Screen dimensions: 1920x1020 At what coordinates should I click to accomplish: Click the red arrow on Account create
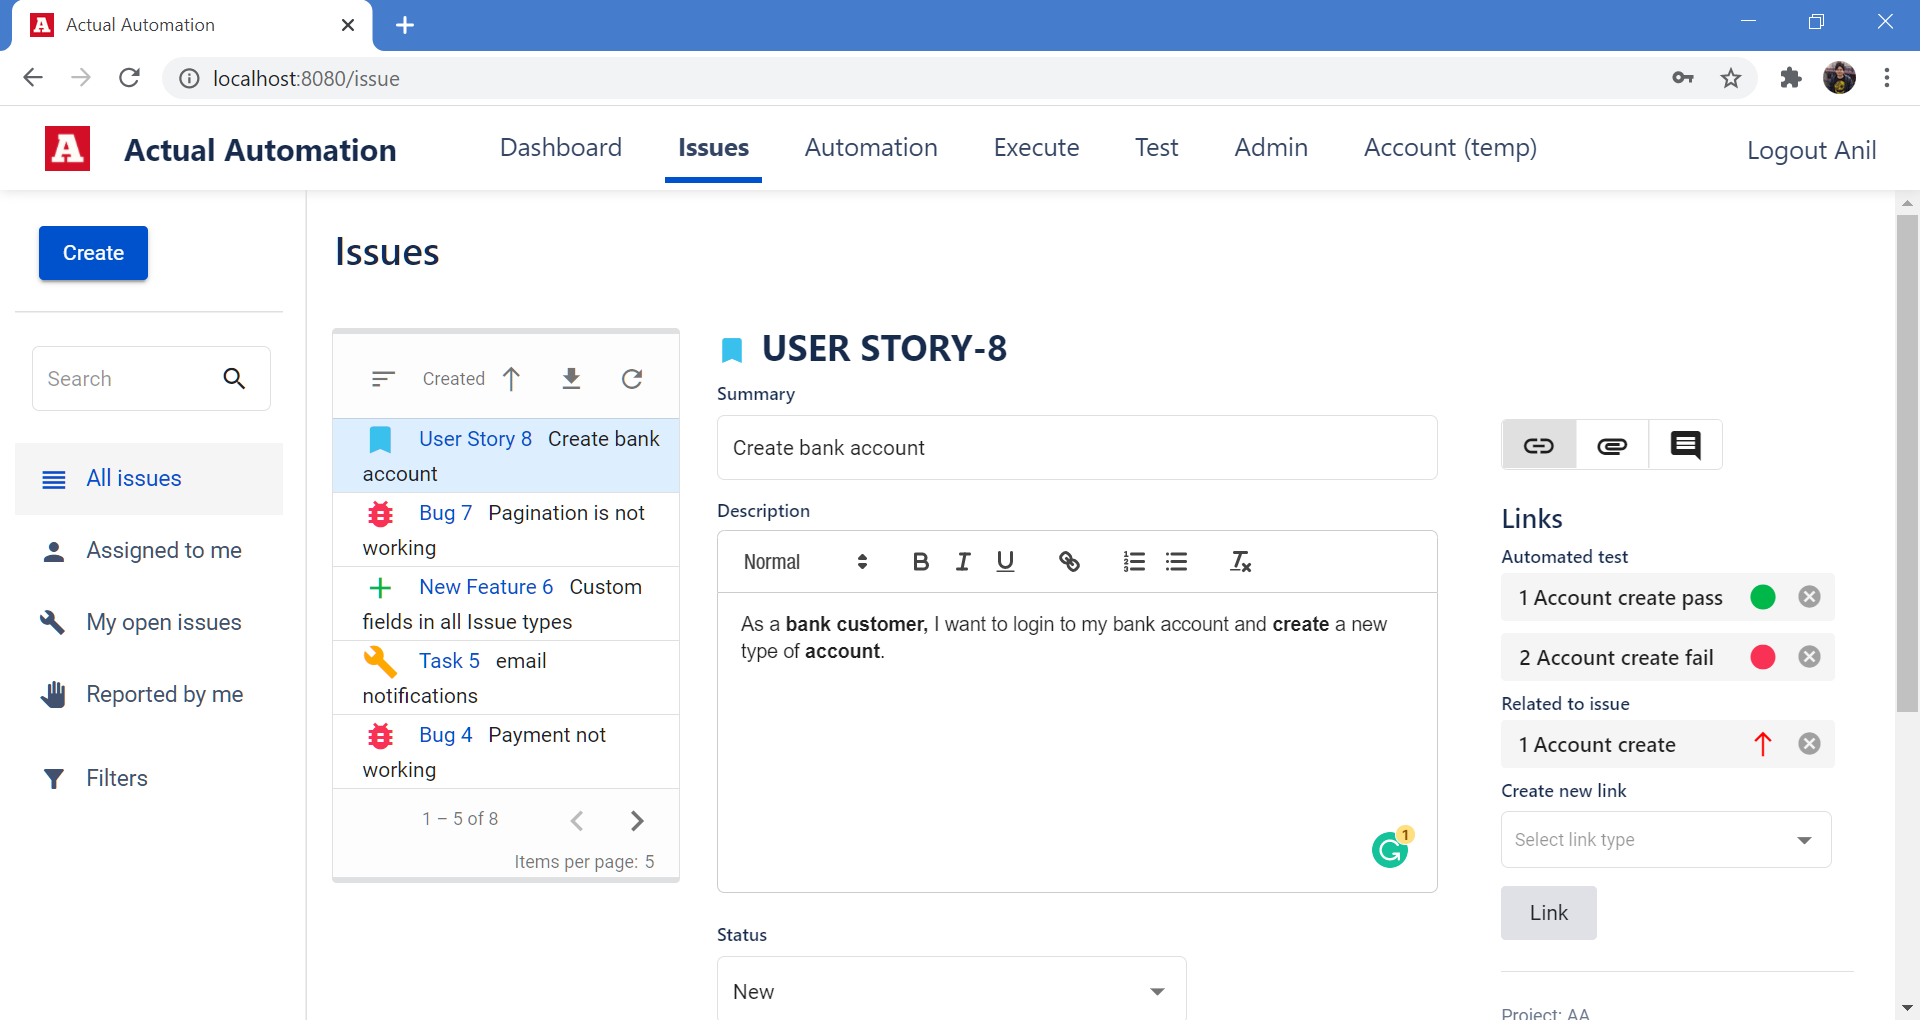(x=1762, y=744)
